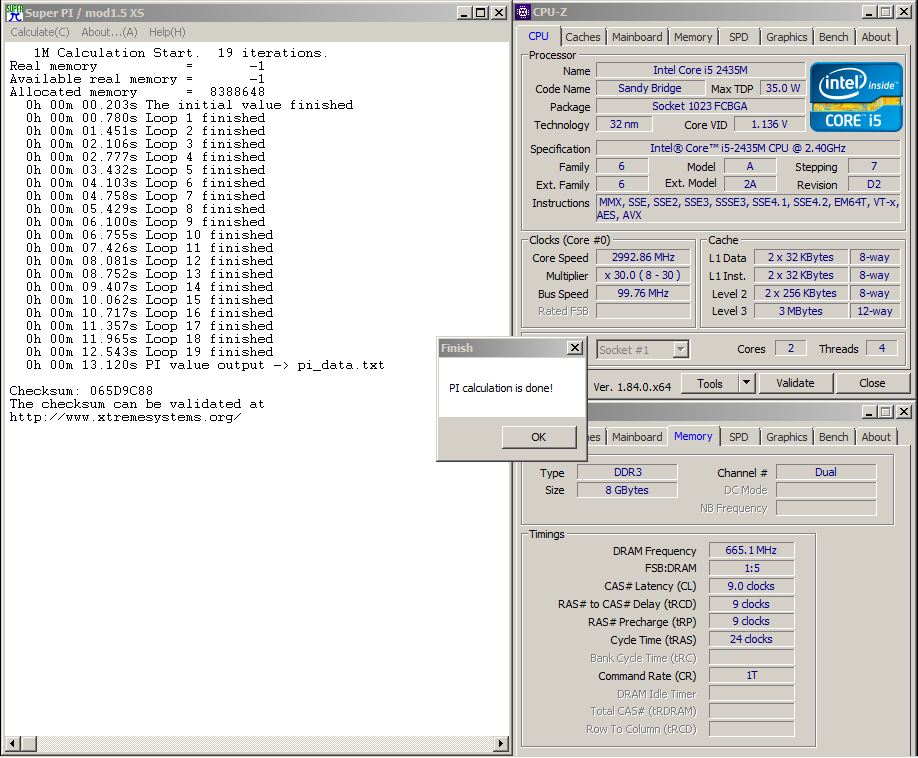The height and width of the screenshot is (758, 918).
Task: Open the About...(A) menu in Super PI
Action: [x=109, y=32]
